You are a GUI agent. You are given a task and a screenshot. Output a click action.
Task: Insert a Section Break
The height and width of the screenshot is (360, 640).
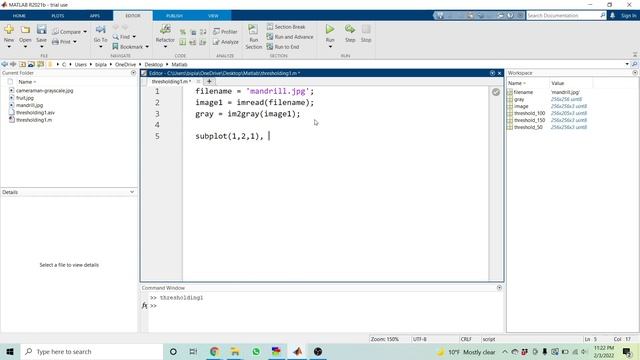286,27
